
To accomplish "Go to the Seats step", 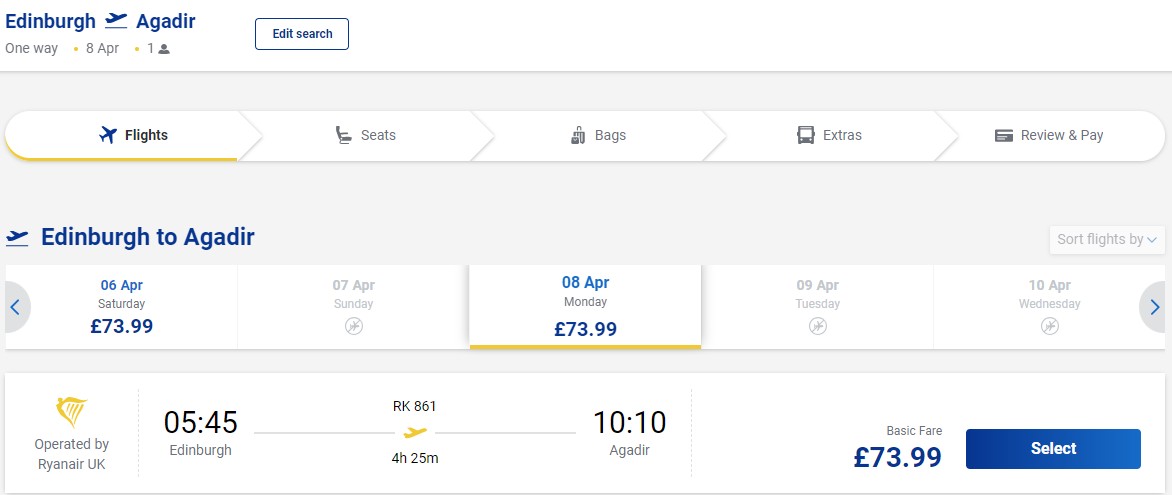I will coord(366,135).
